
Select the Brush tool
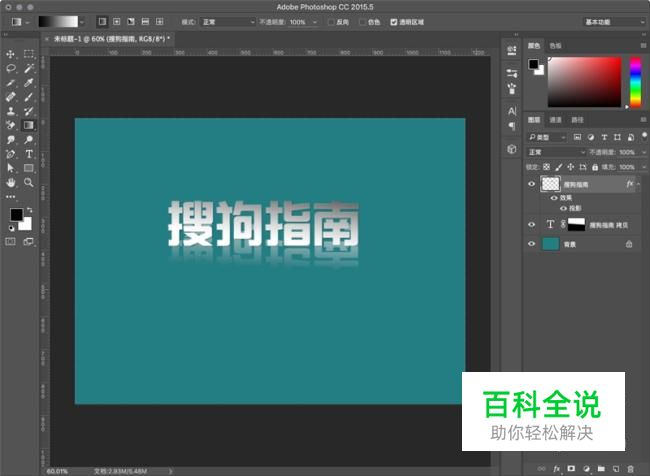[29, 97]
